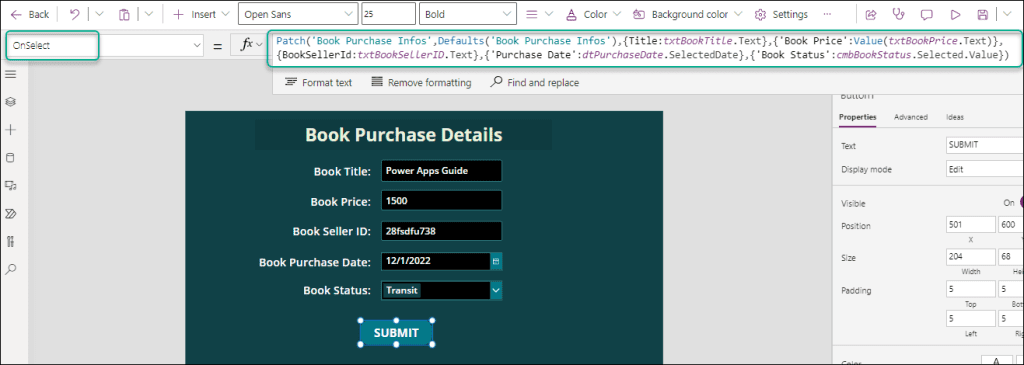Select the Book Purchase Details heading
Viewport: 1024px width, 365px height.
[x=404, y=135]
